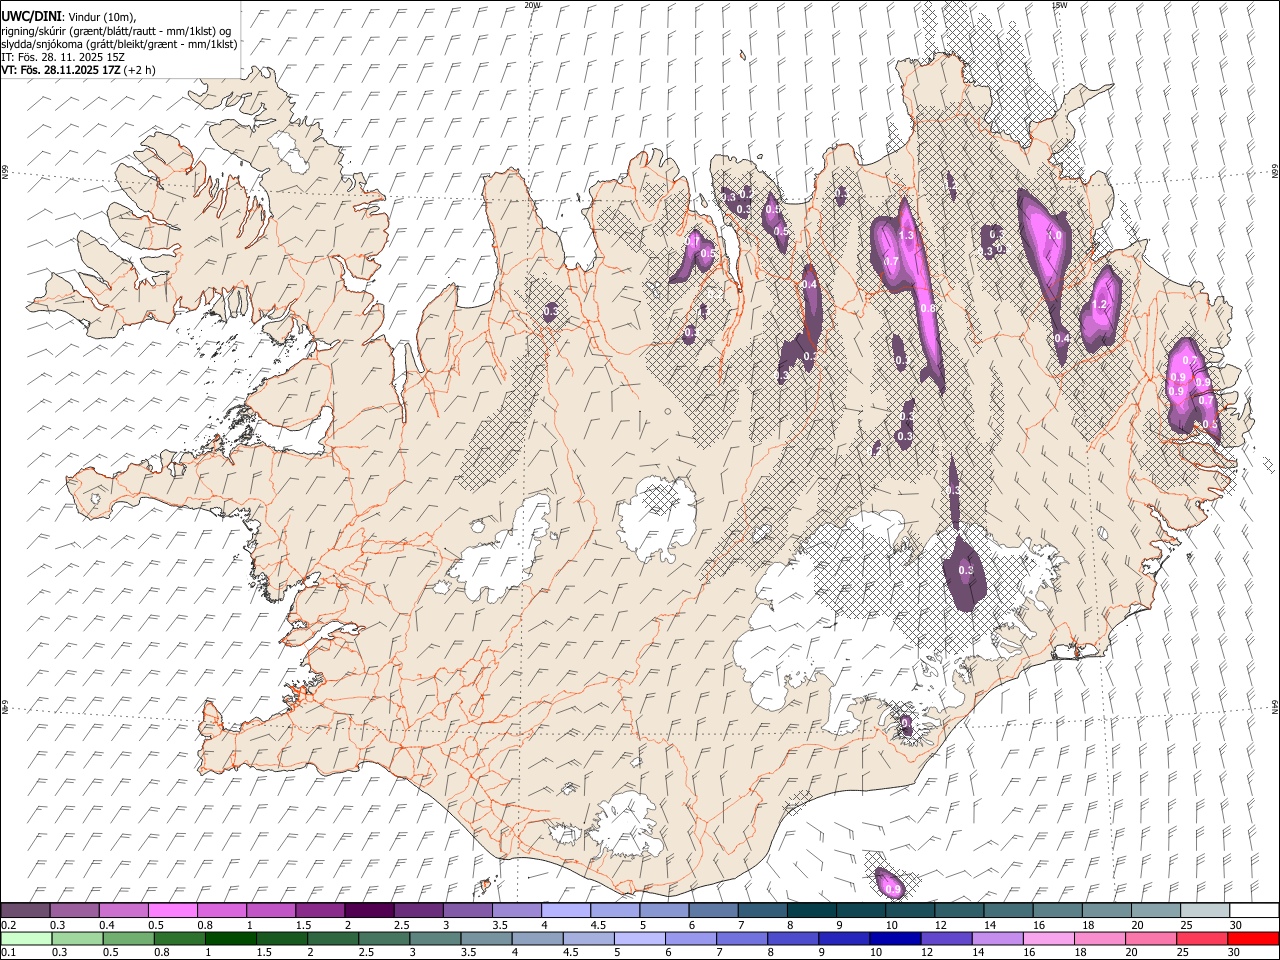This screenshot has height=960, width=1280.
Task: Pick the darkest purple 2–2.5 snow scale swatch
Action: 369,911
